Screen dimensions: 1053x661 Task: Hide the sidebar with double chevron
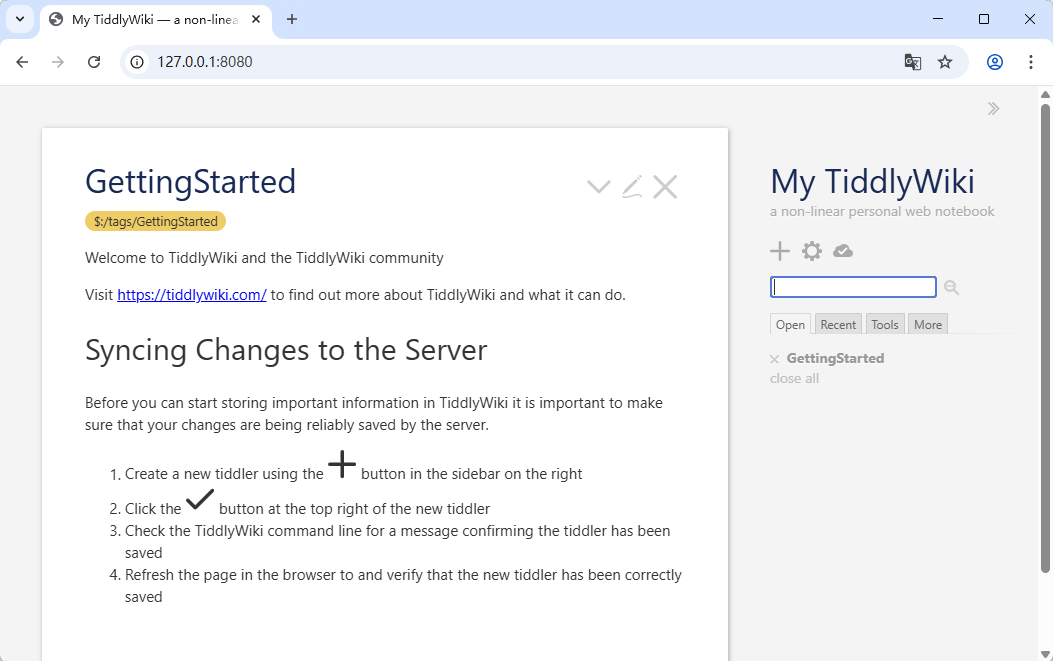tap(993, 109)
